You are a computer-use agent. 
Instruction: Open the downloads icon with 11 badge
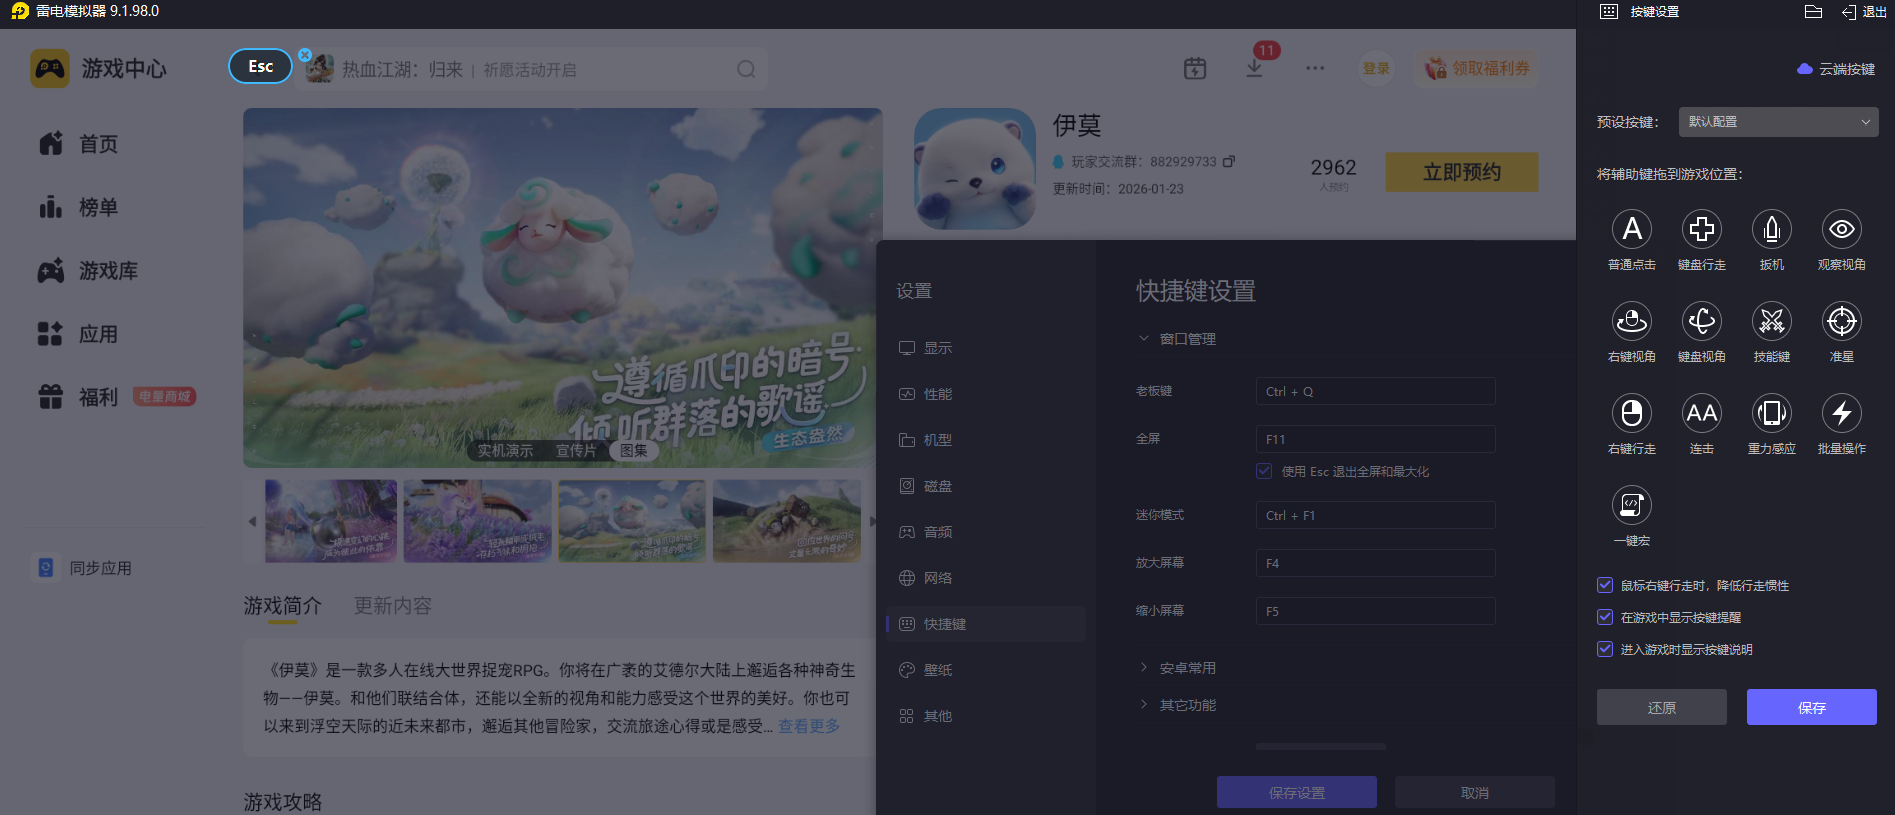point(1254,68)
